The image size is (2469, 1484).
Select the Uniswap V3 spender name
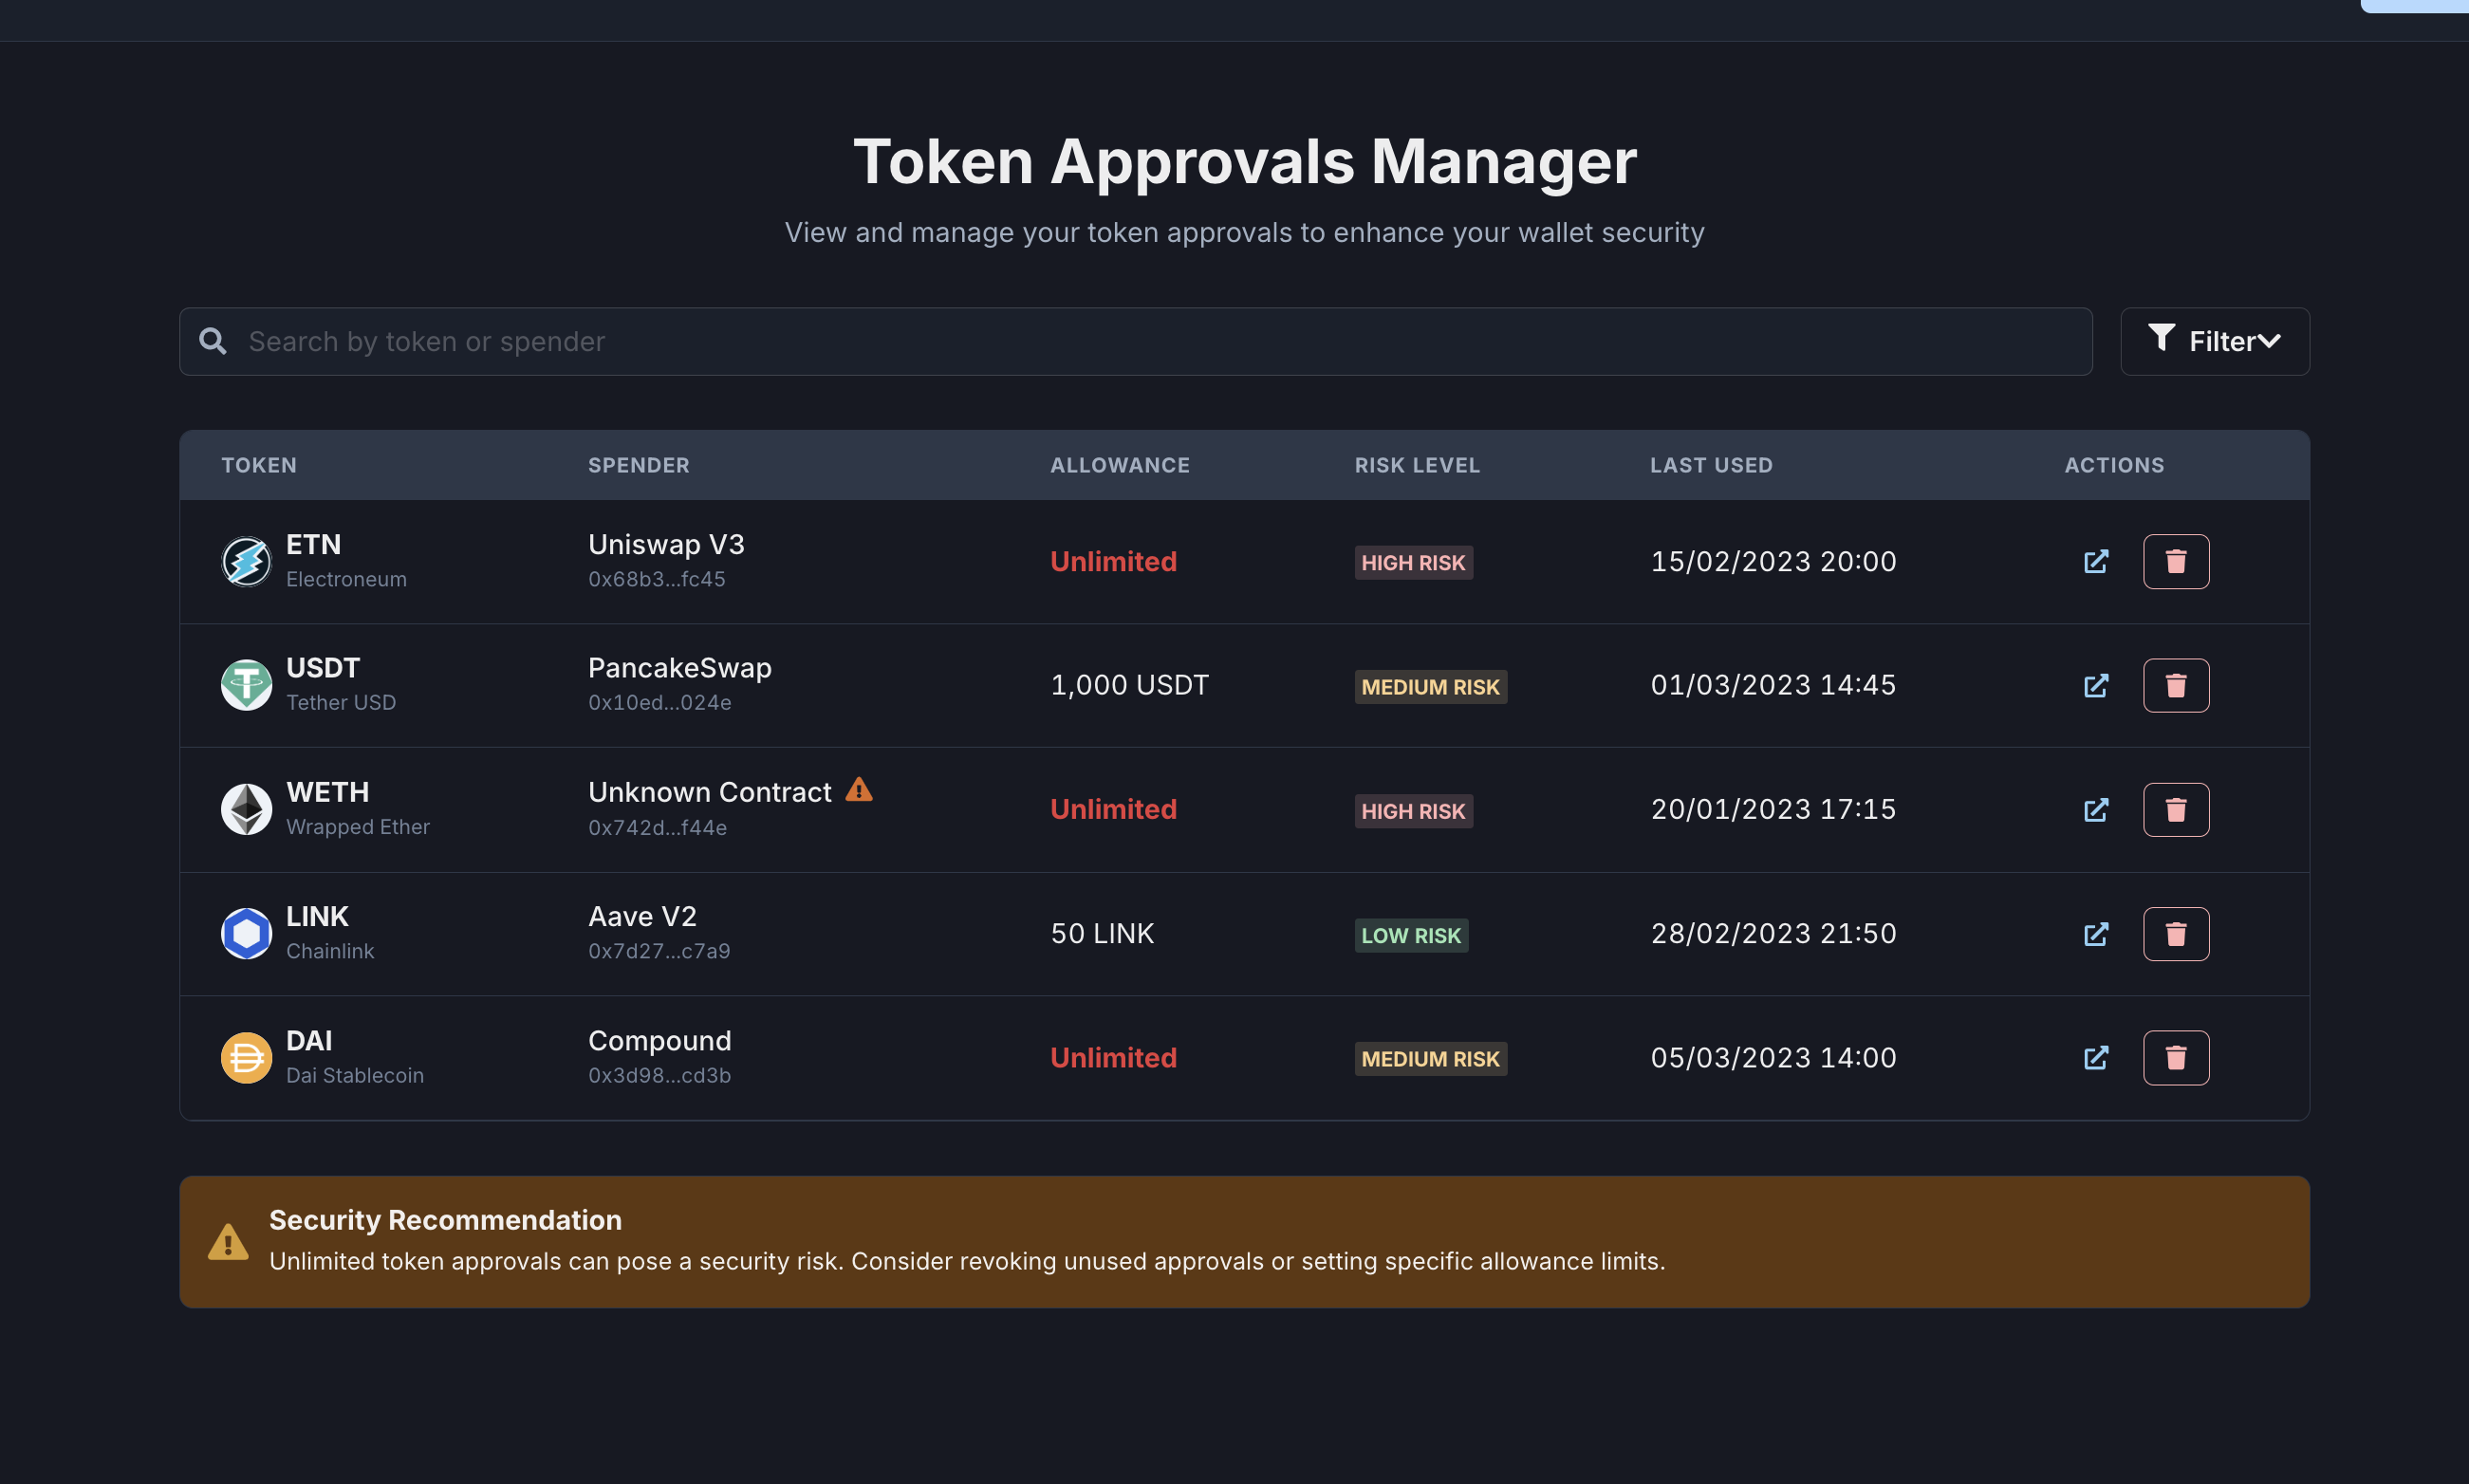(x=666, y=544)
